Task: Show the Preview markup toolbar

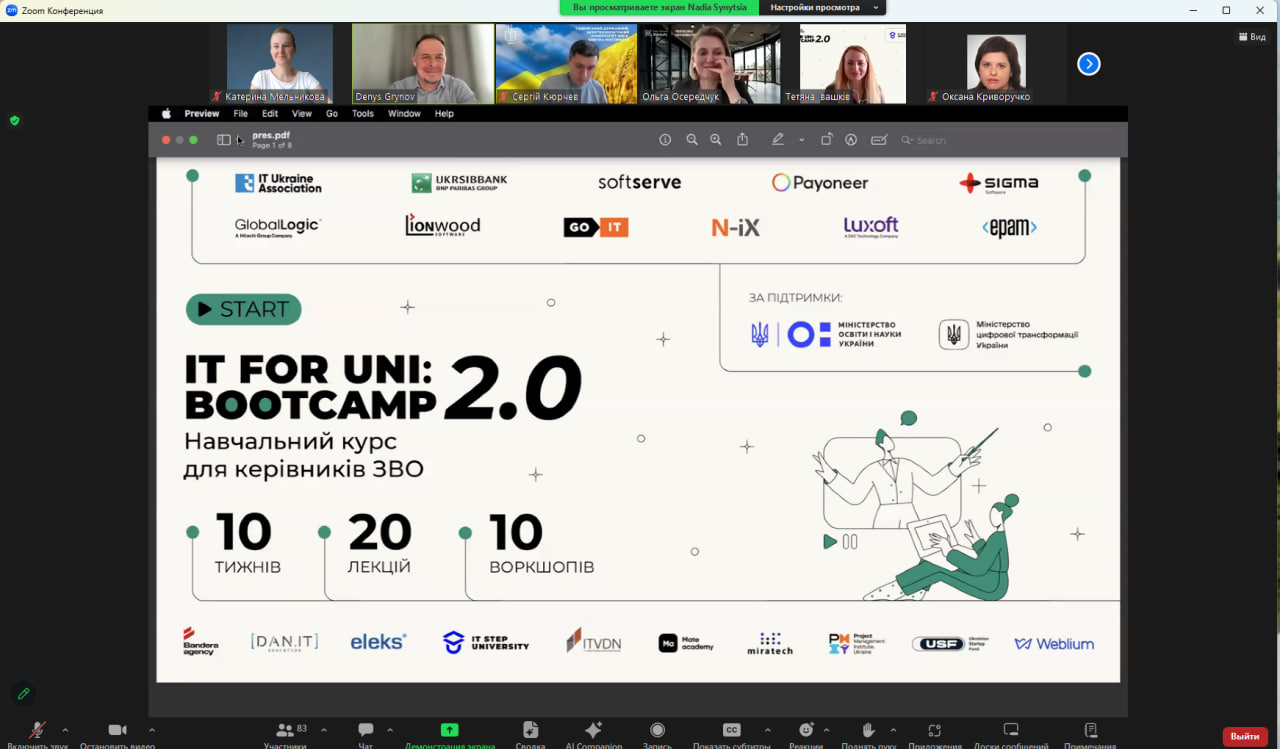Action: tap(852, 140)
